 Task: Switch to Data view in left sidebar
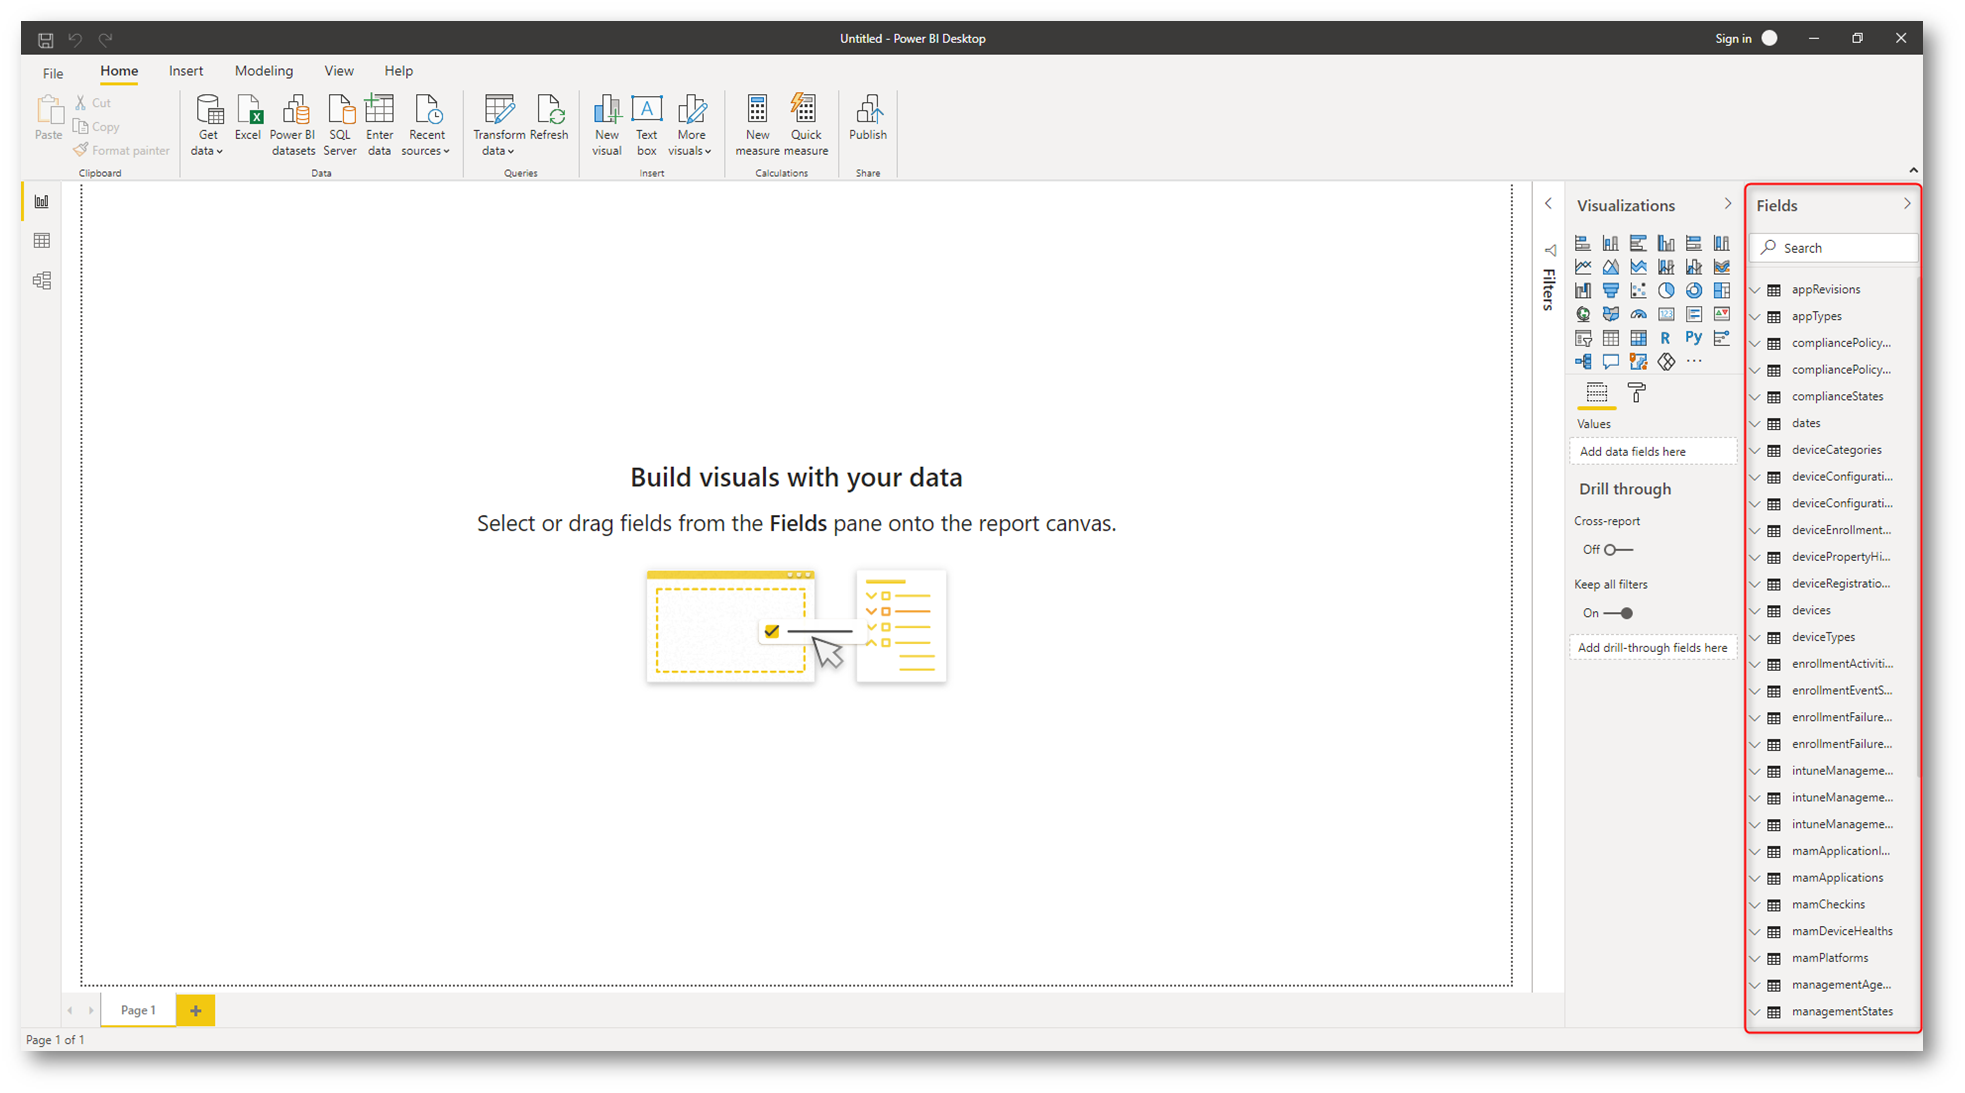tap(42, 241)
